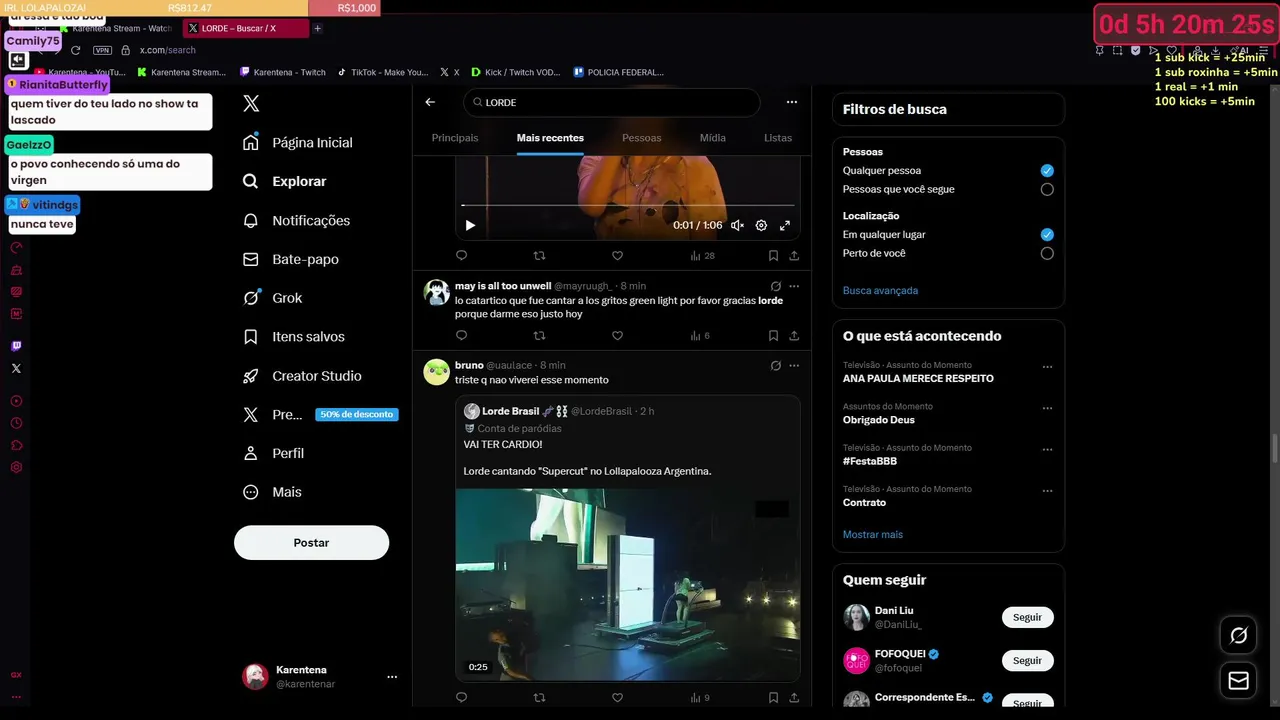This screenshot has height=720, width=1280.
Task: Switch to Mídia tab
Action: coord(713,138)
